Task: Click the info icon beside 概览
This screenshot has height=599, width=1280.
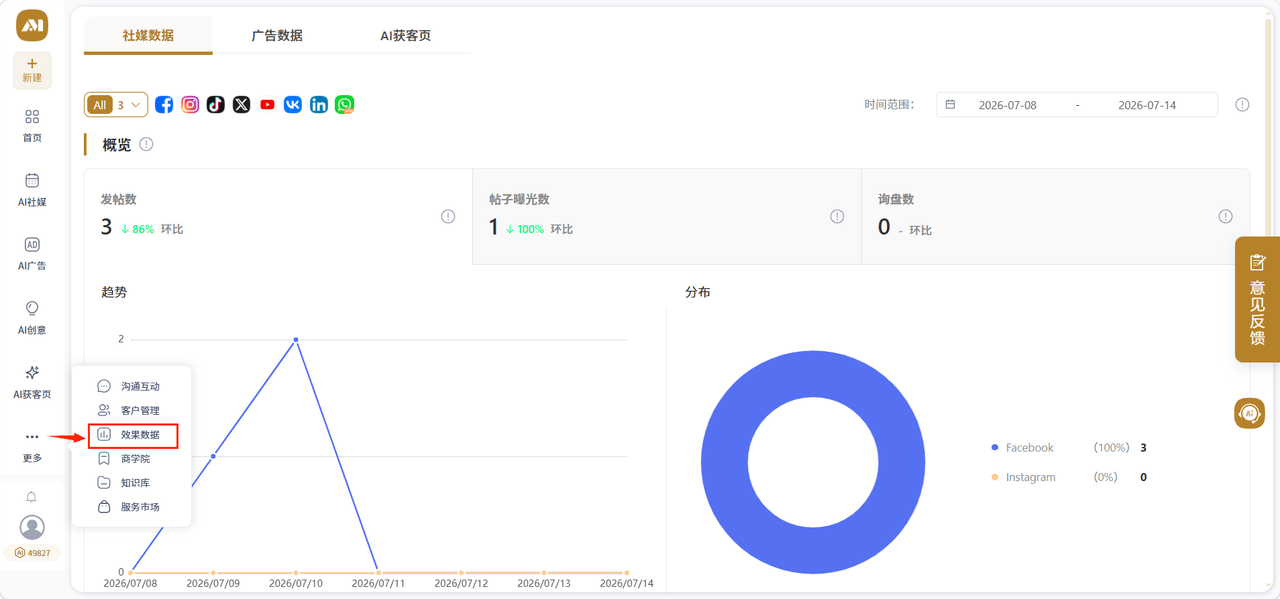Action: (x=146, y=144)
